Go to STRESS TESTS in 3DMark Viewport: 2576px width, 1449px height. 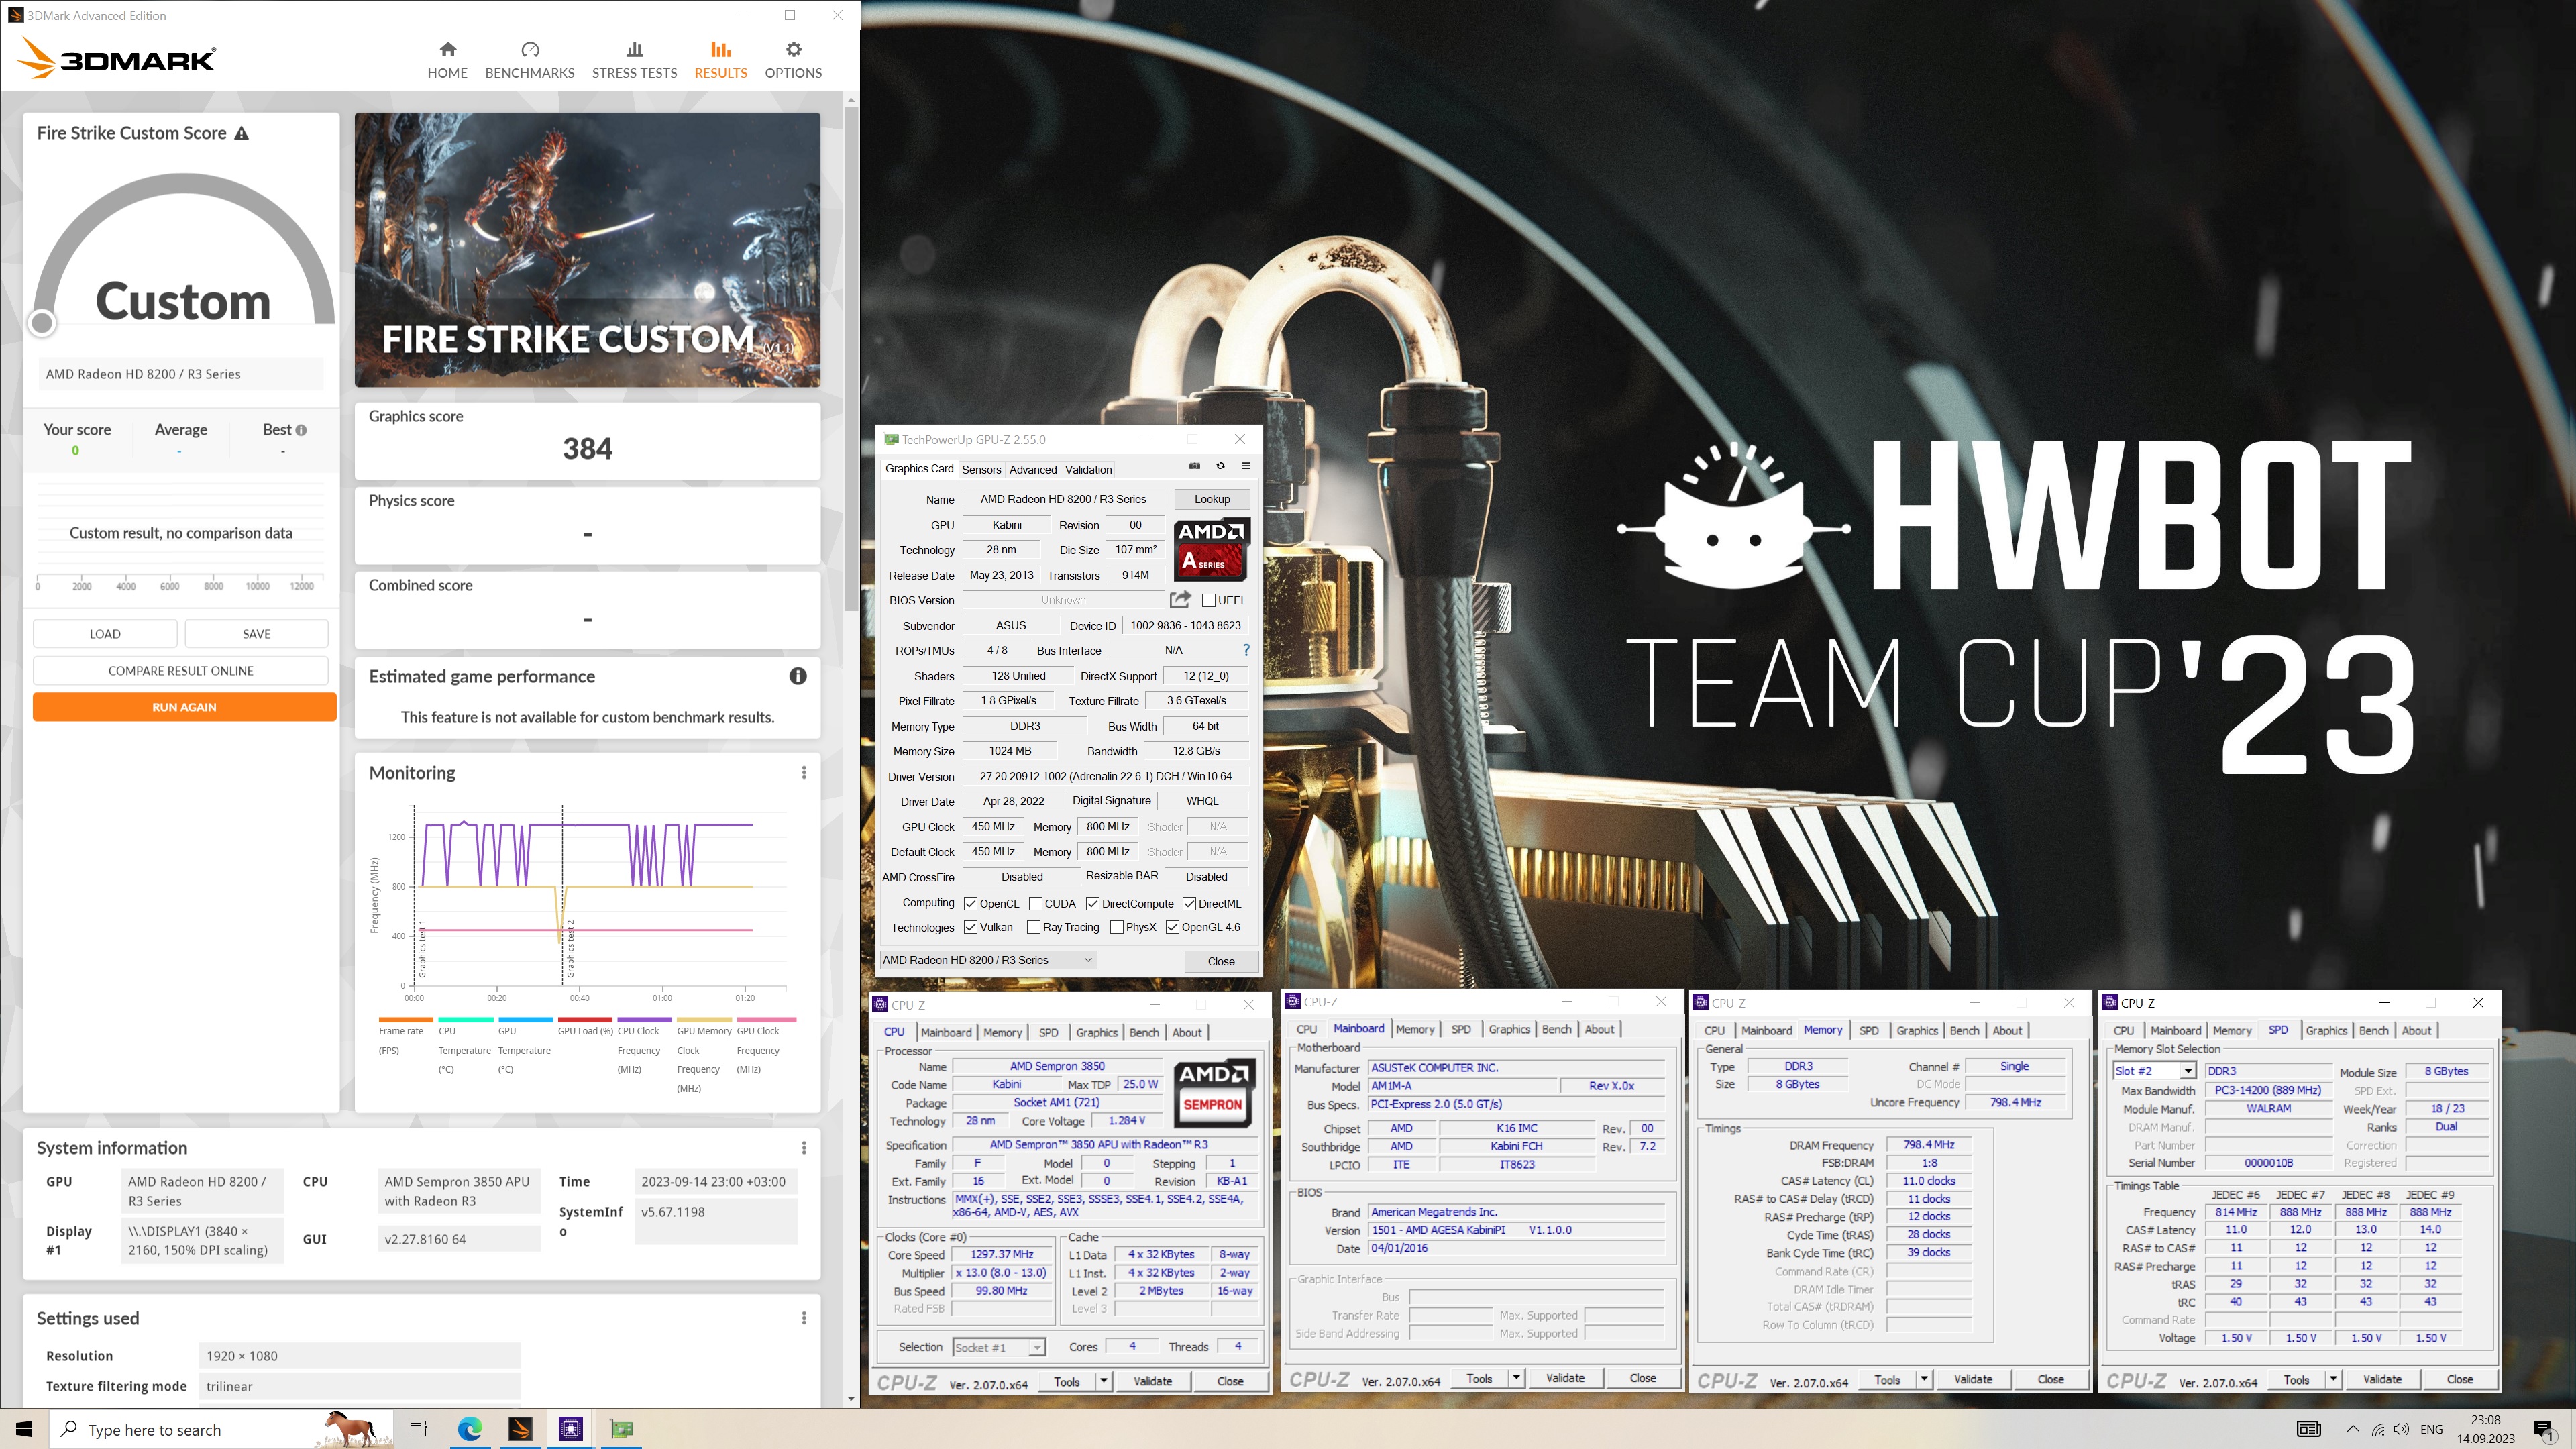tap(634, 60)
